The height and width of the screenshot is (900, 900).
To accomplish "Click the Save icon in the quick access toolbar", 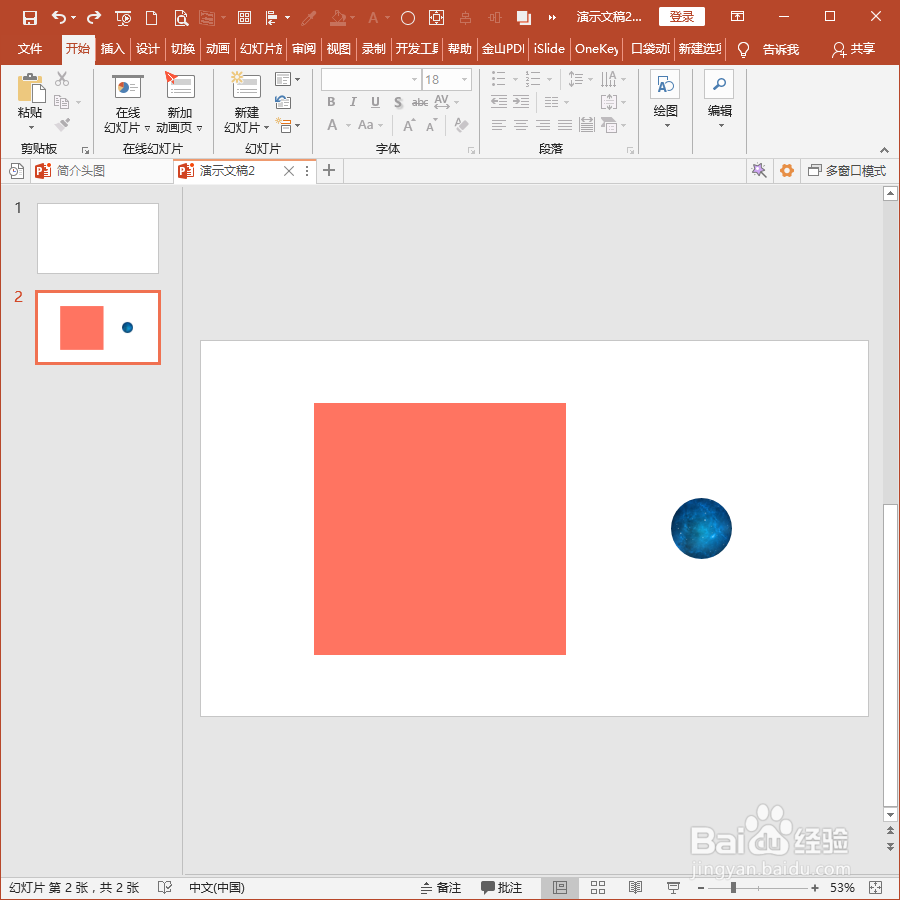I will [x=29, y=18].
